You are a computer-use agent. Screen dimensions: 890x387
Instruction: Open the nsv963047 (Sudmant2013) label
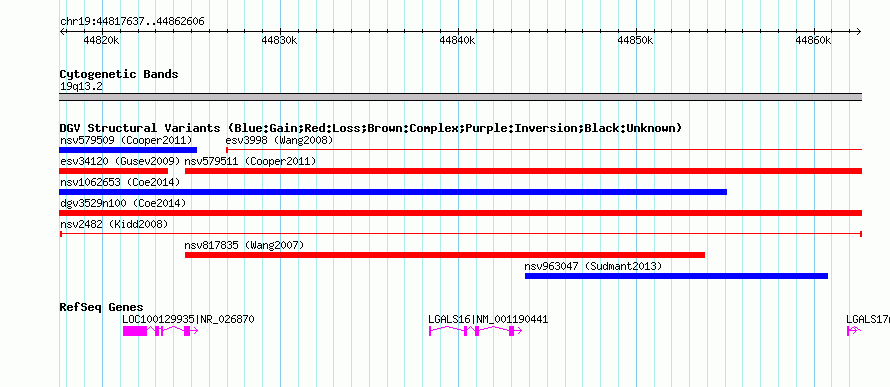click(x=593, y=266)
